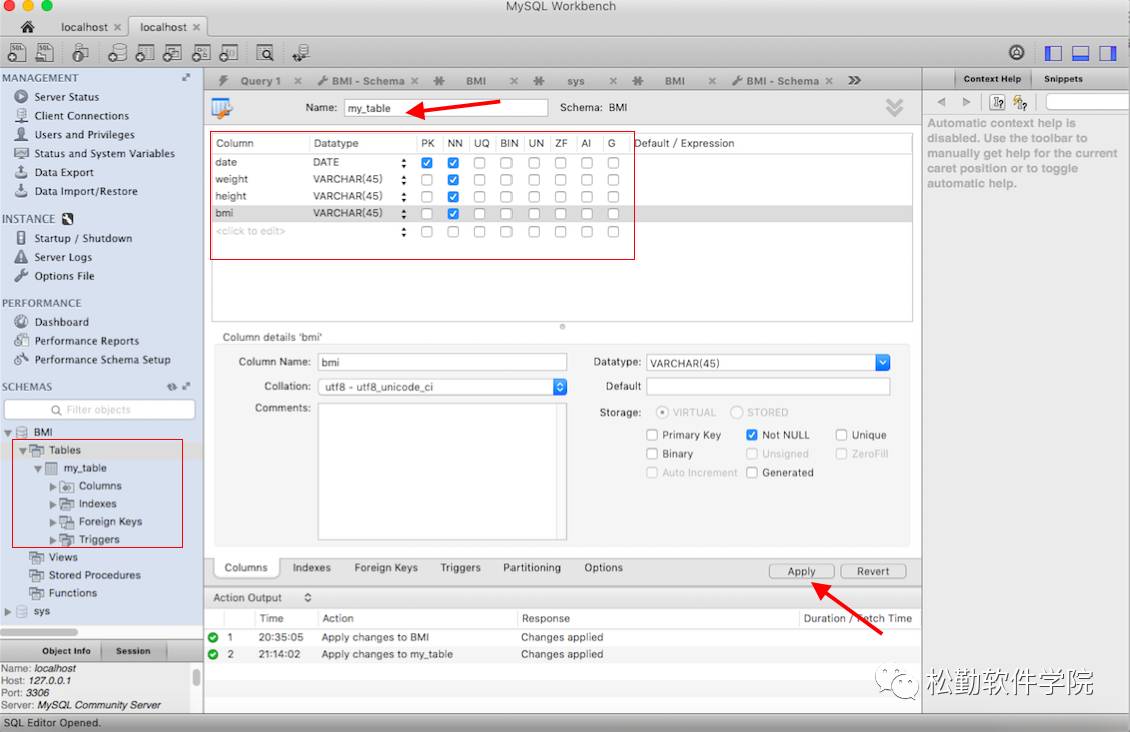Create new table icon in toolbar

coord(145,53)
